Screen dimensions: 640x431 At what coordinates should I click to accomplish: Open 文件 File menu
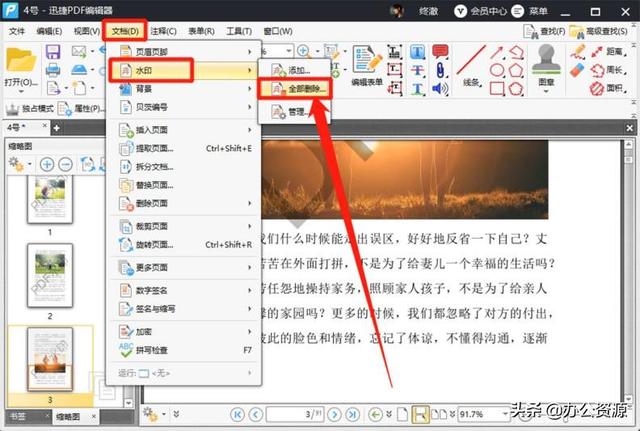[x=17, y=31]
